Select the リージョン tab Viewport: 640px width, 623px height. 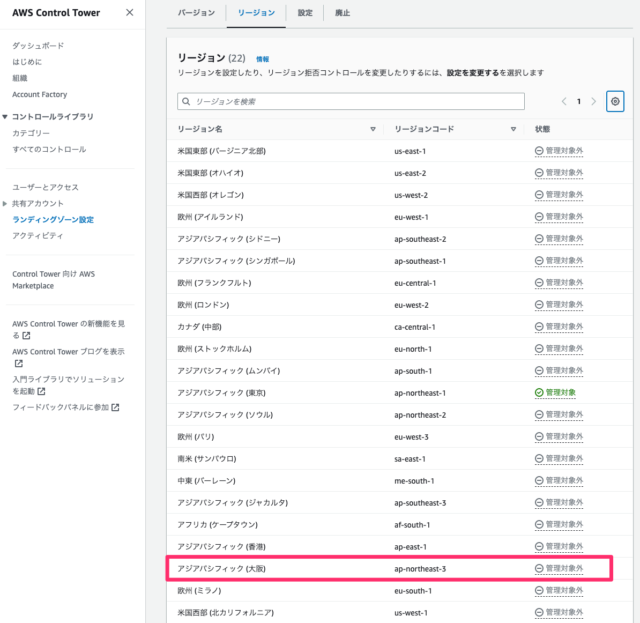pyautogui.click(x=256, y=13)
